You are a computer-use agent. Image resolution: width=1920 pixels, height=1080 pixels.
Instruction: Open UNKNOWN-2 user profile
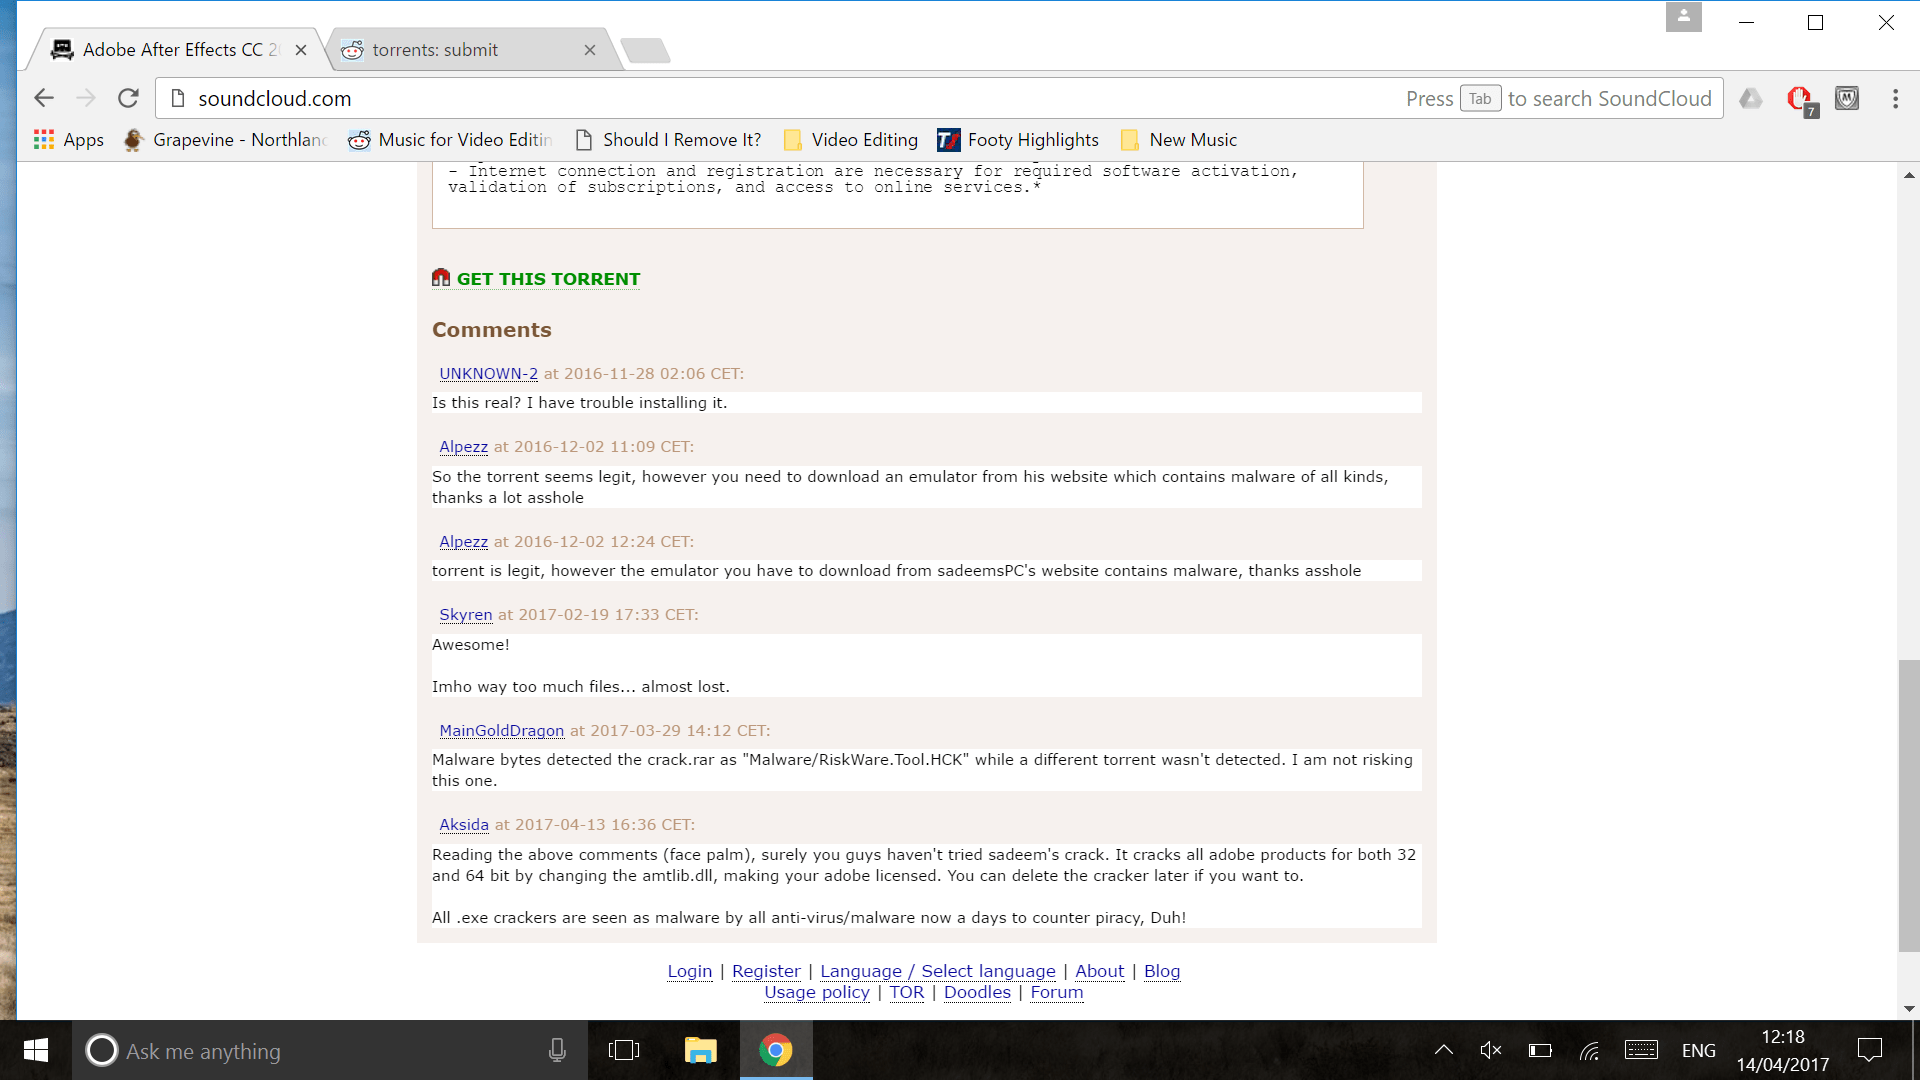(488, 374)
